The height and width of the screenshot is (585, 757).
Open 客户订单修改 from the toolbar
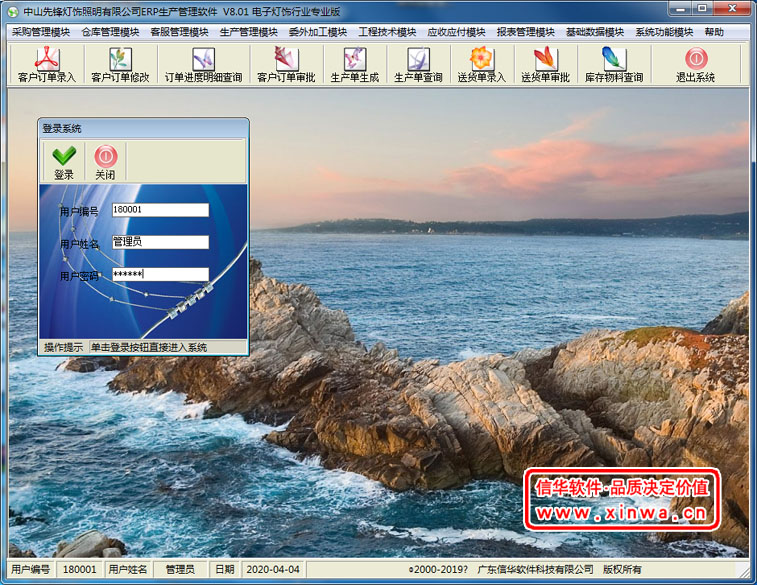[x=120, y=65]
